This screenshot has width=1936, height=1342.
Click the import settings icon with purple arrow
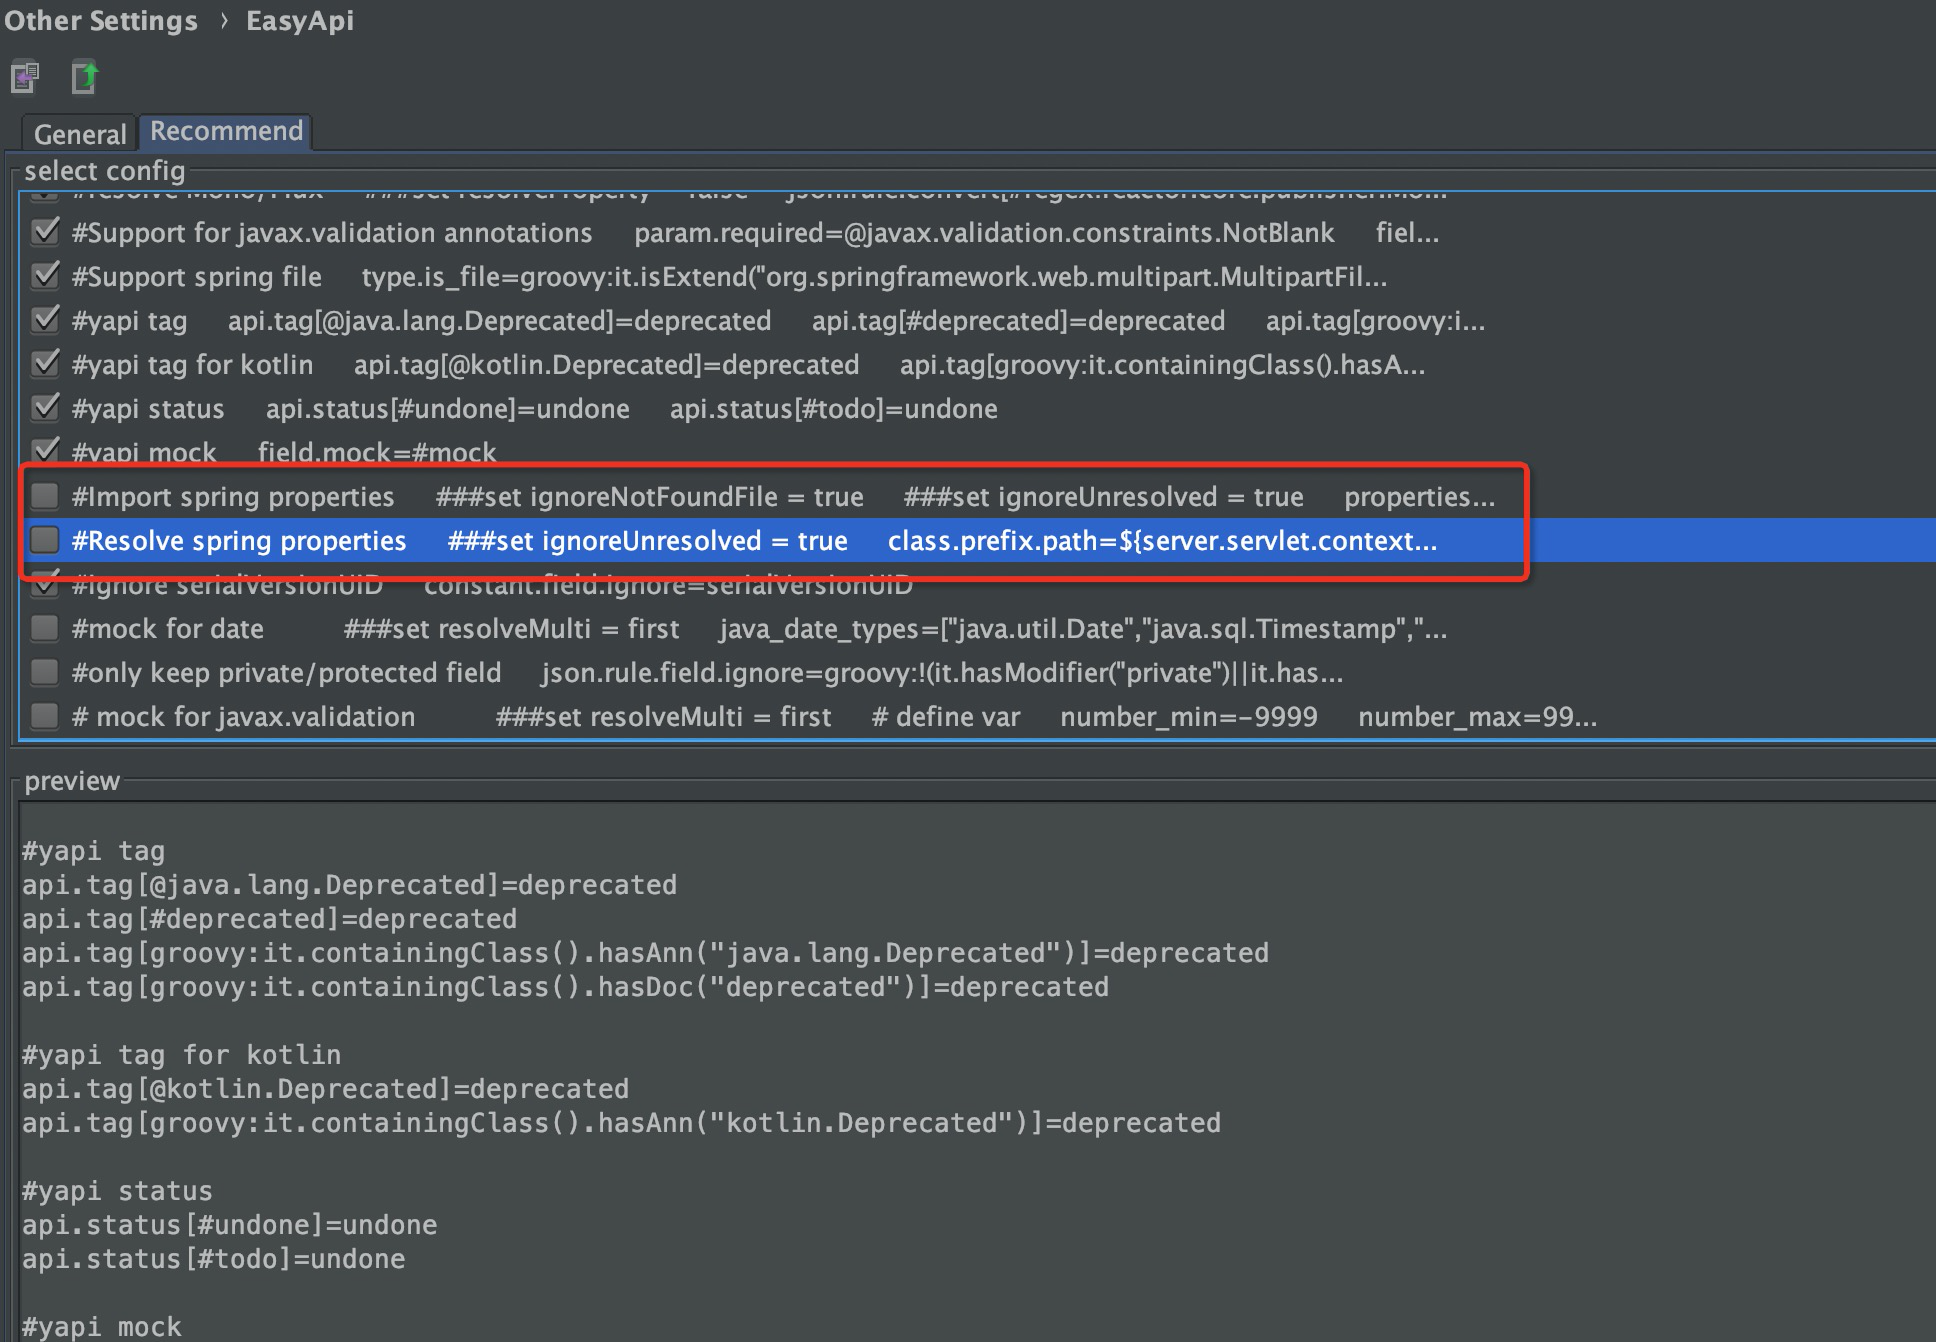pyautogui.click(x=25, y=77)
